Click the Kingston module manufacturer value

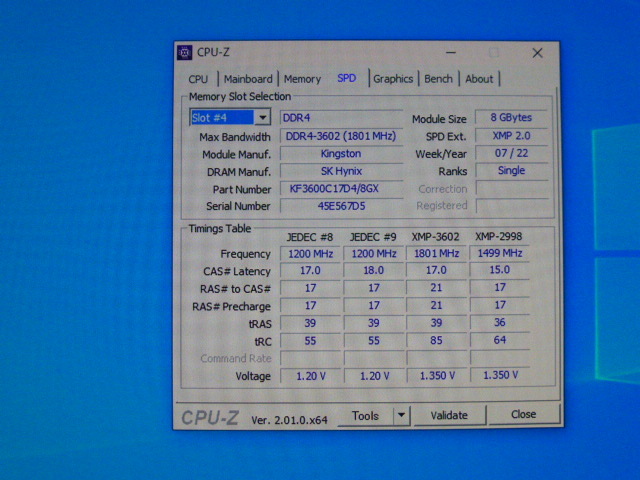coord(341,153)
